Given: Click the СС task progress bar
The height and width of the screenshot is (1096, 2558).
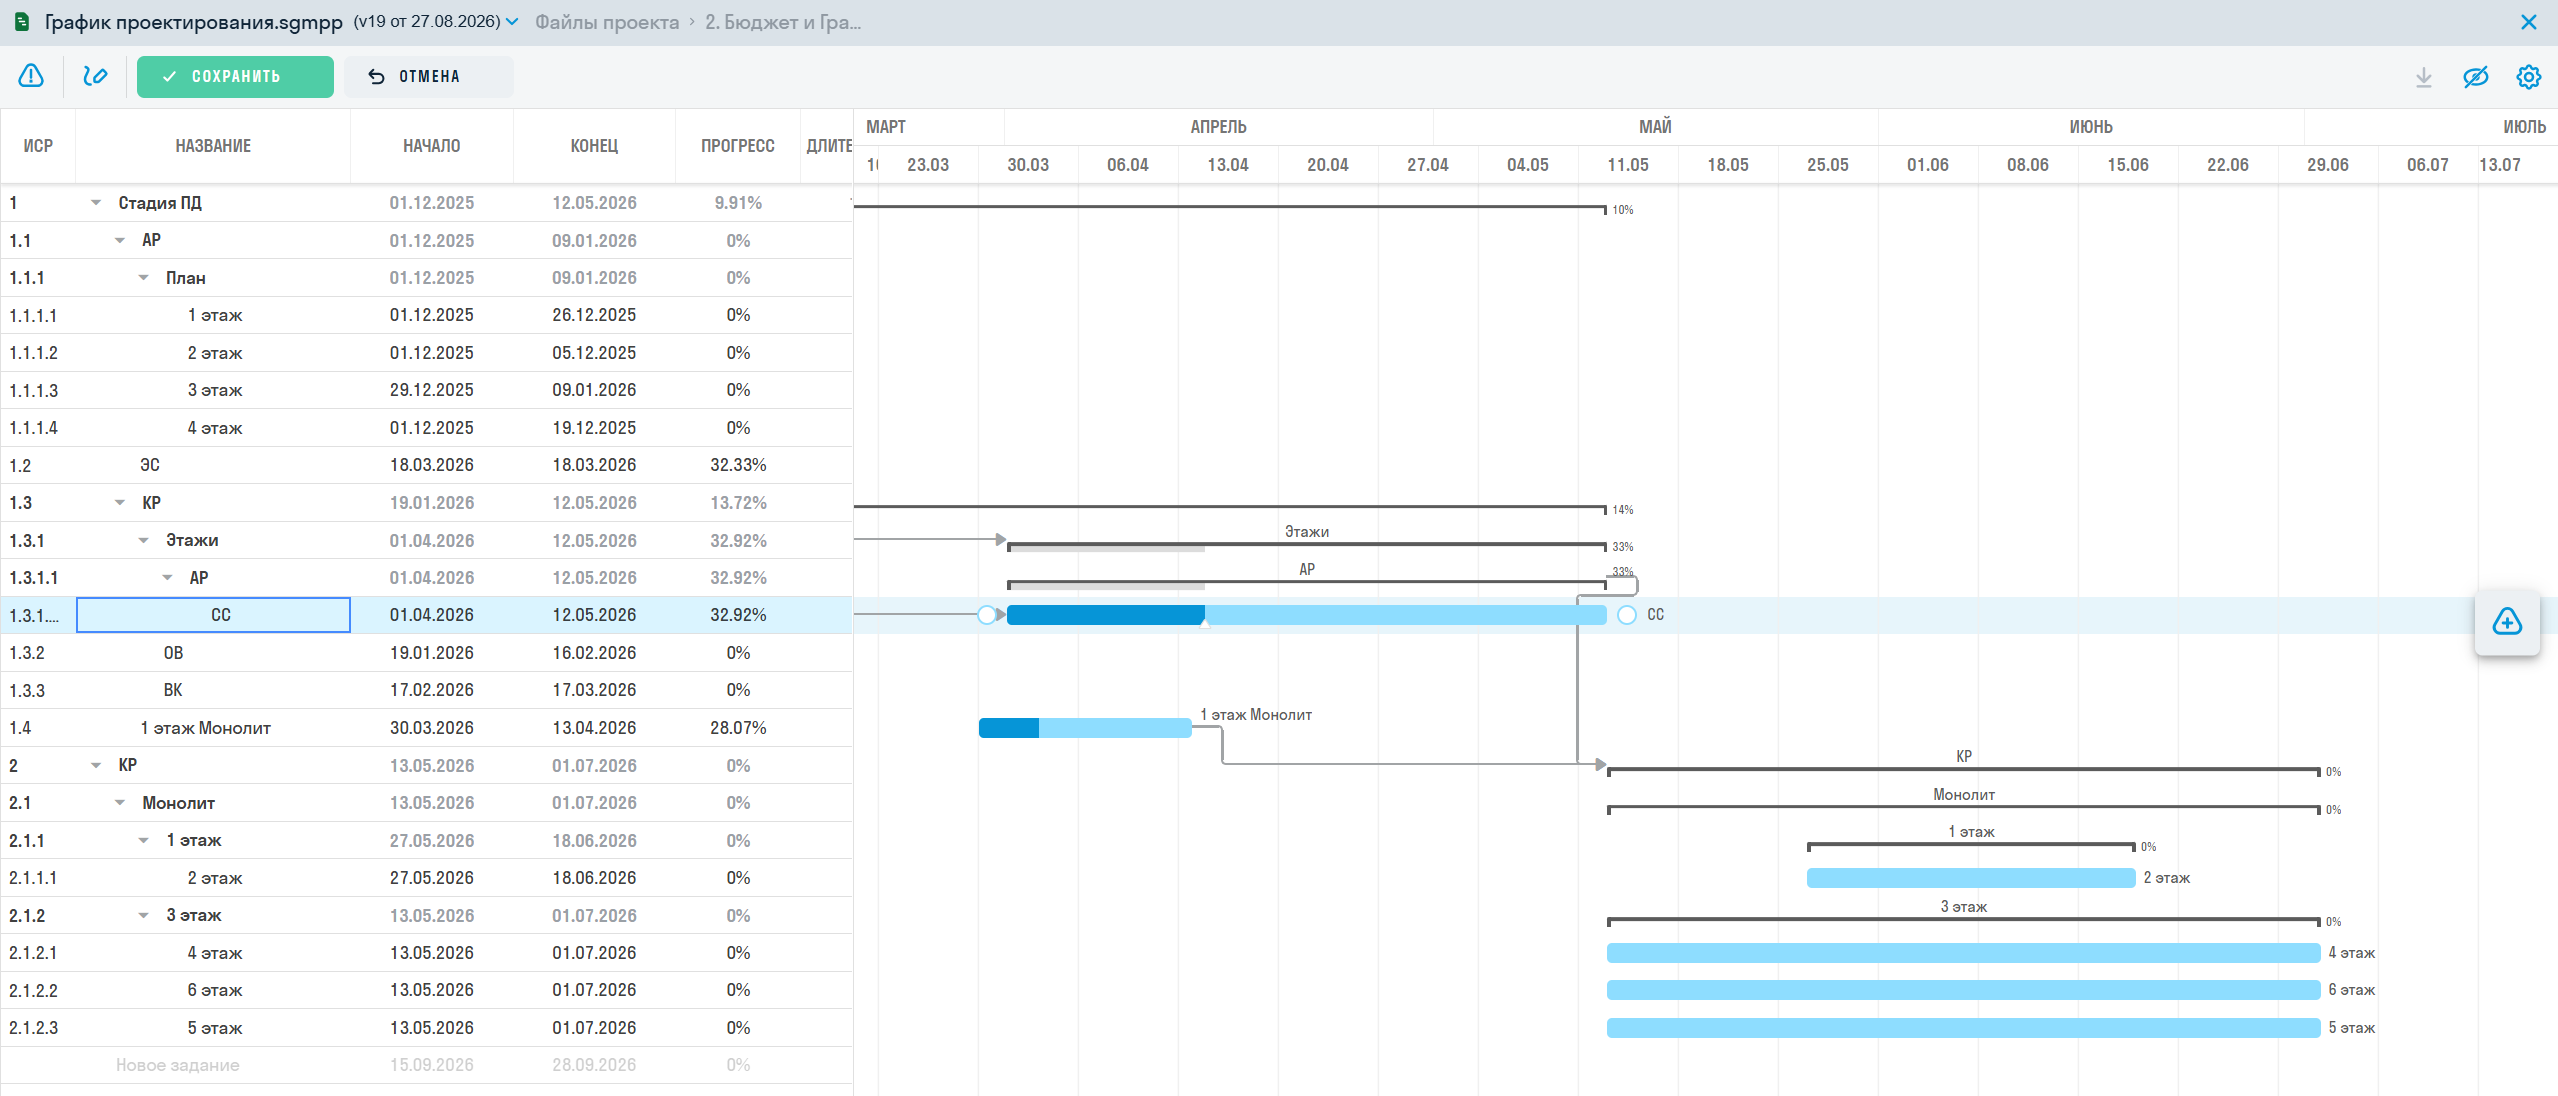Looking at the screenshot, I should point(1306,615).
